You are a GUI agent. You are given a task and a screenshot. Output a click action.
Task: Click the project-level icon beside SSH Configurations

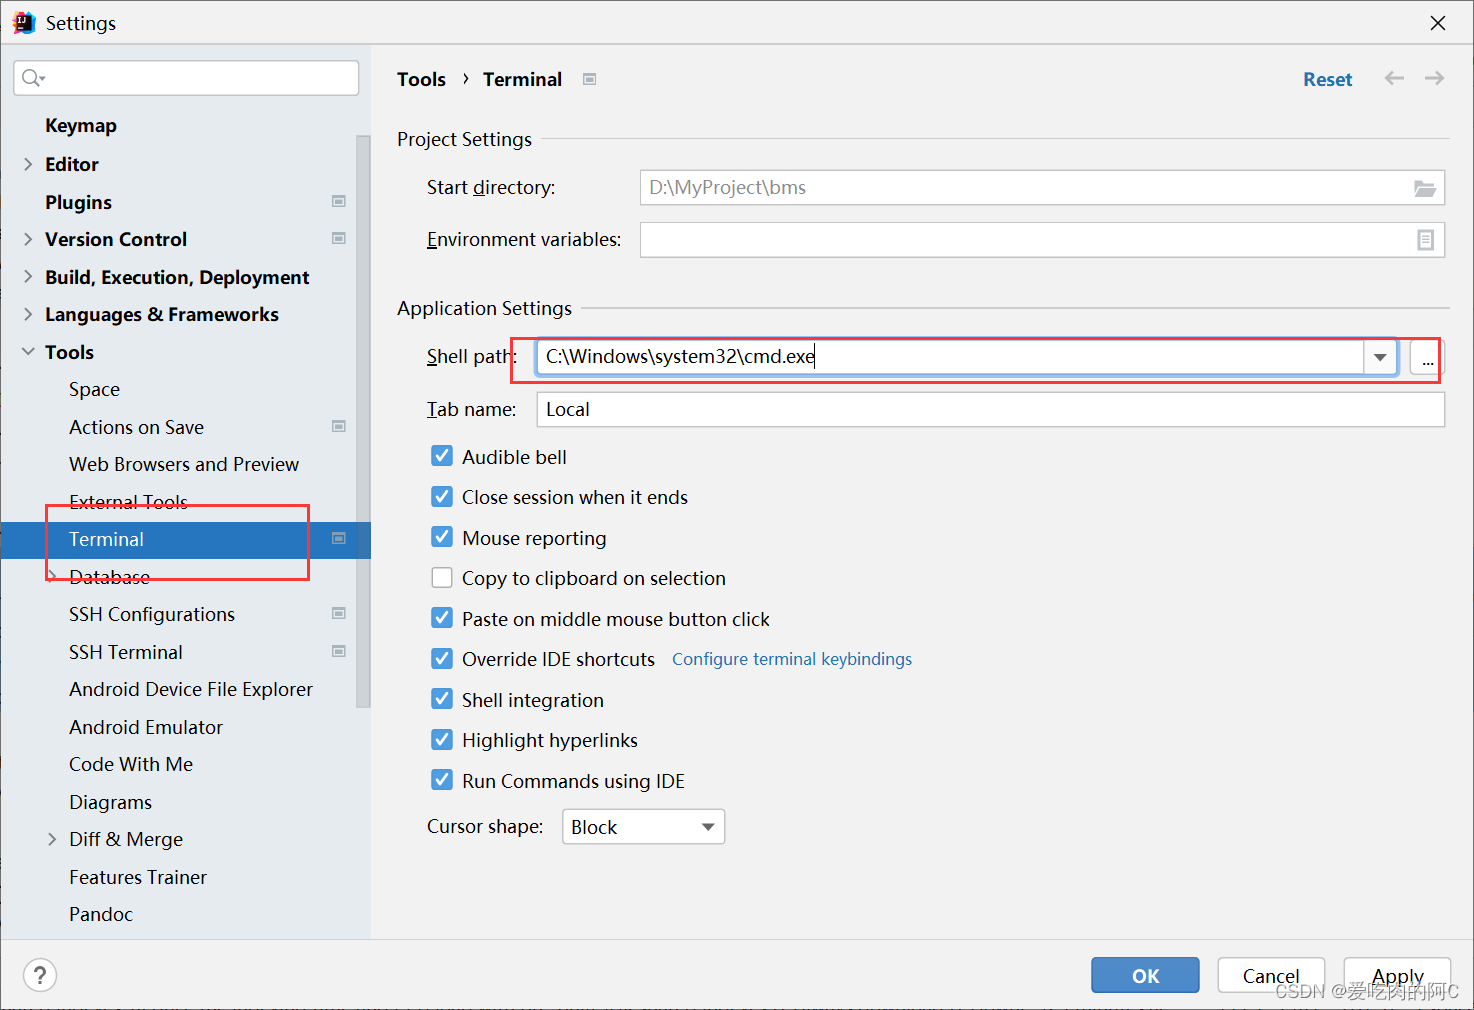pyautogui.click(x=339, y=613)
